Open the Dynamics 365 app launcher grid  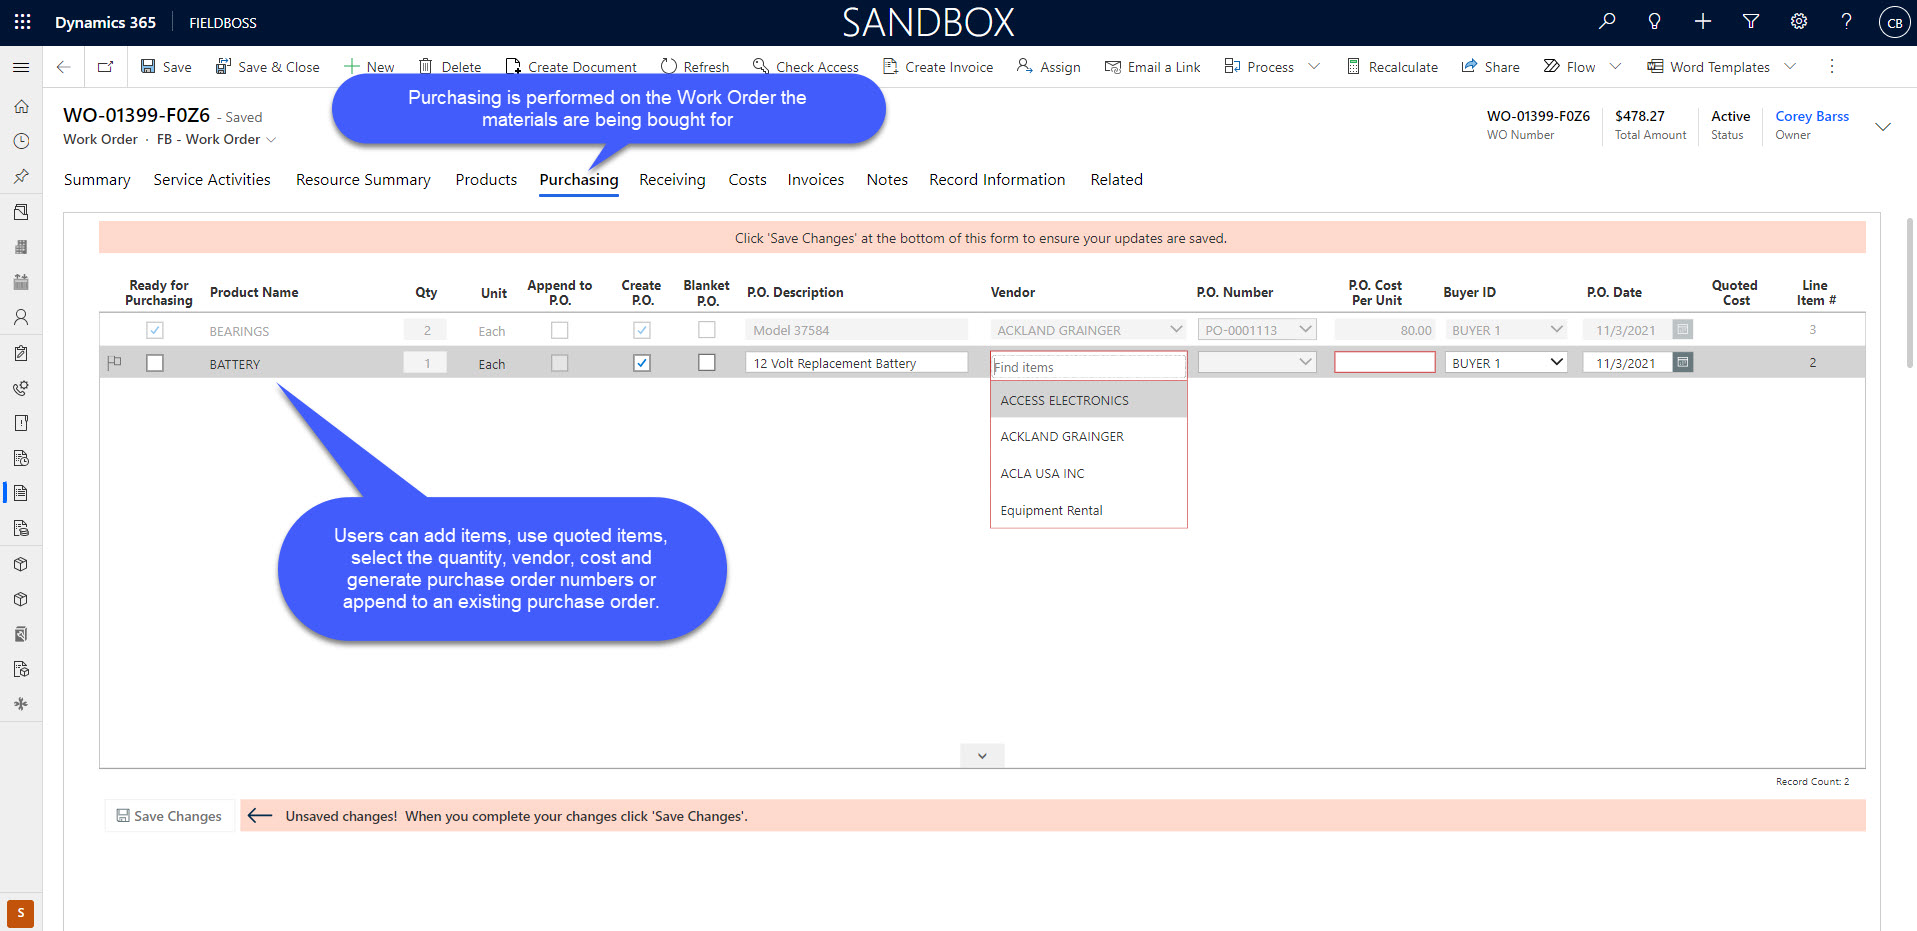(22, 22)
